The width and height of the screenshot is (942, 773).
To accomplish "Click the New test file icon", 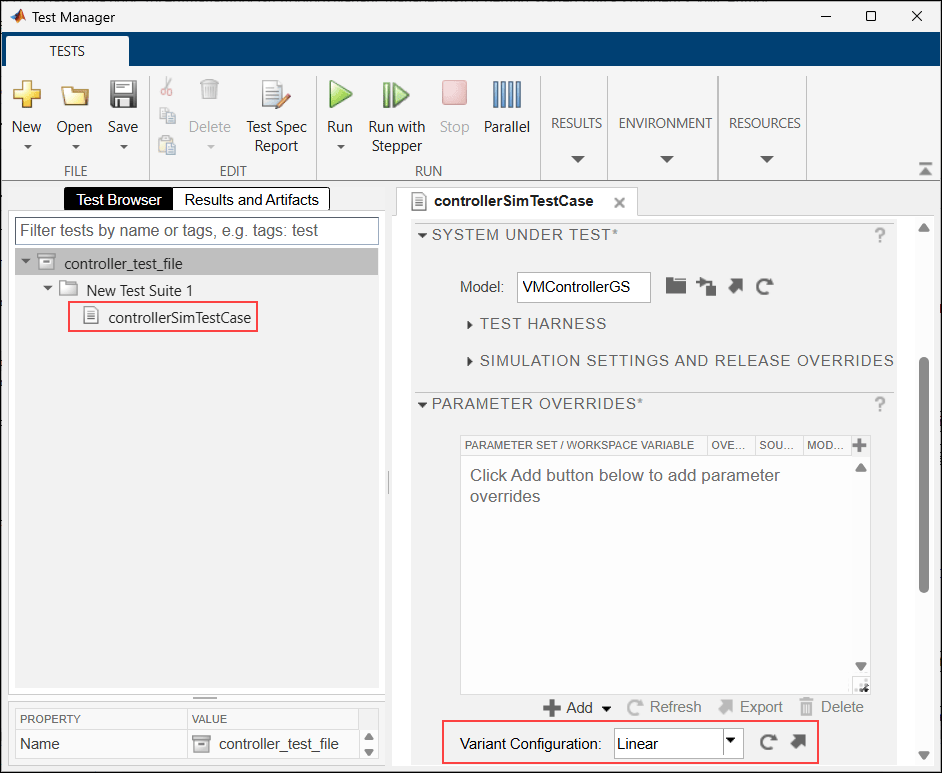I will click(x=27, y=95).
